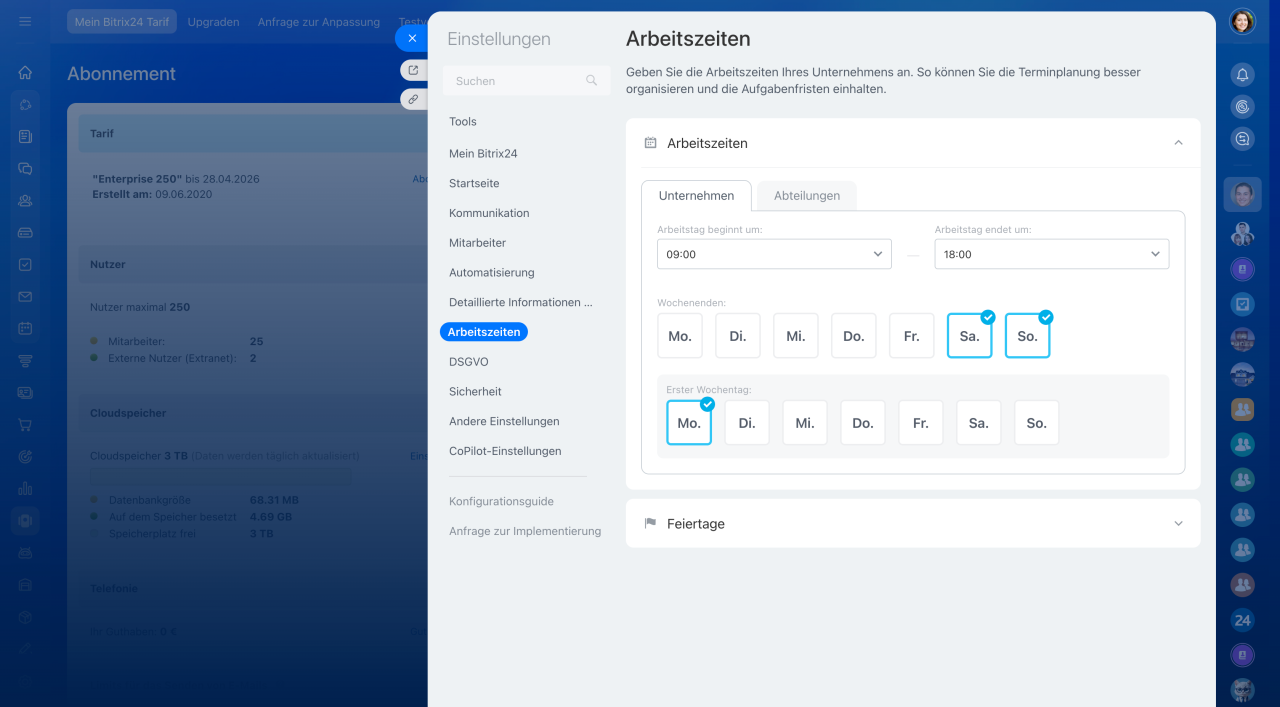Select Mein Bitrix24 in settings menu
The width and height of the screenshot is (1280, 707).
(483, 154)
